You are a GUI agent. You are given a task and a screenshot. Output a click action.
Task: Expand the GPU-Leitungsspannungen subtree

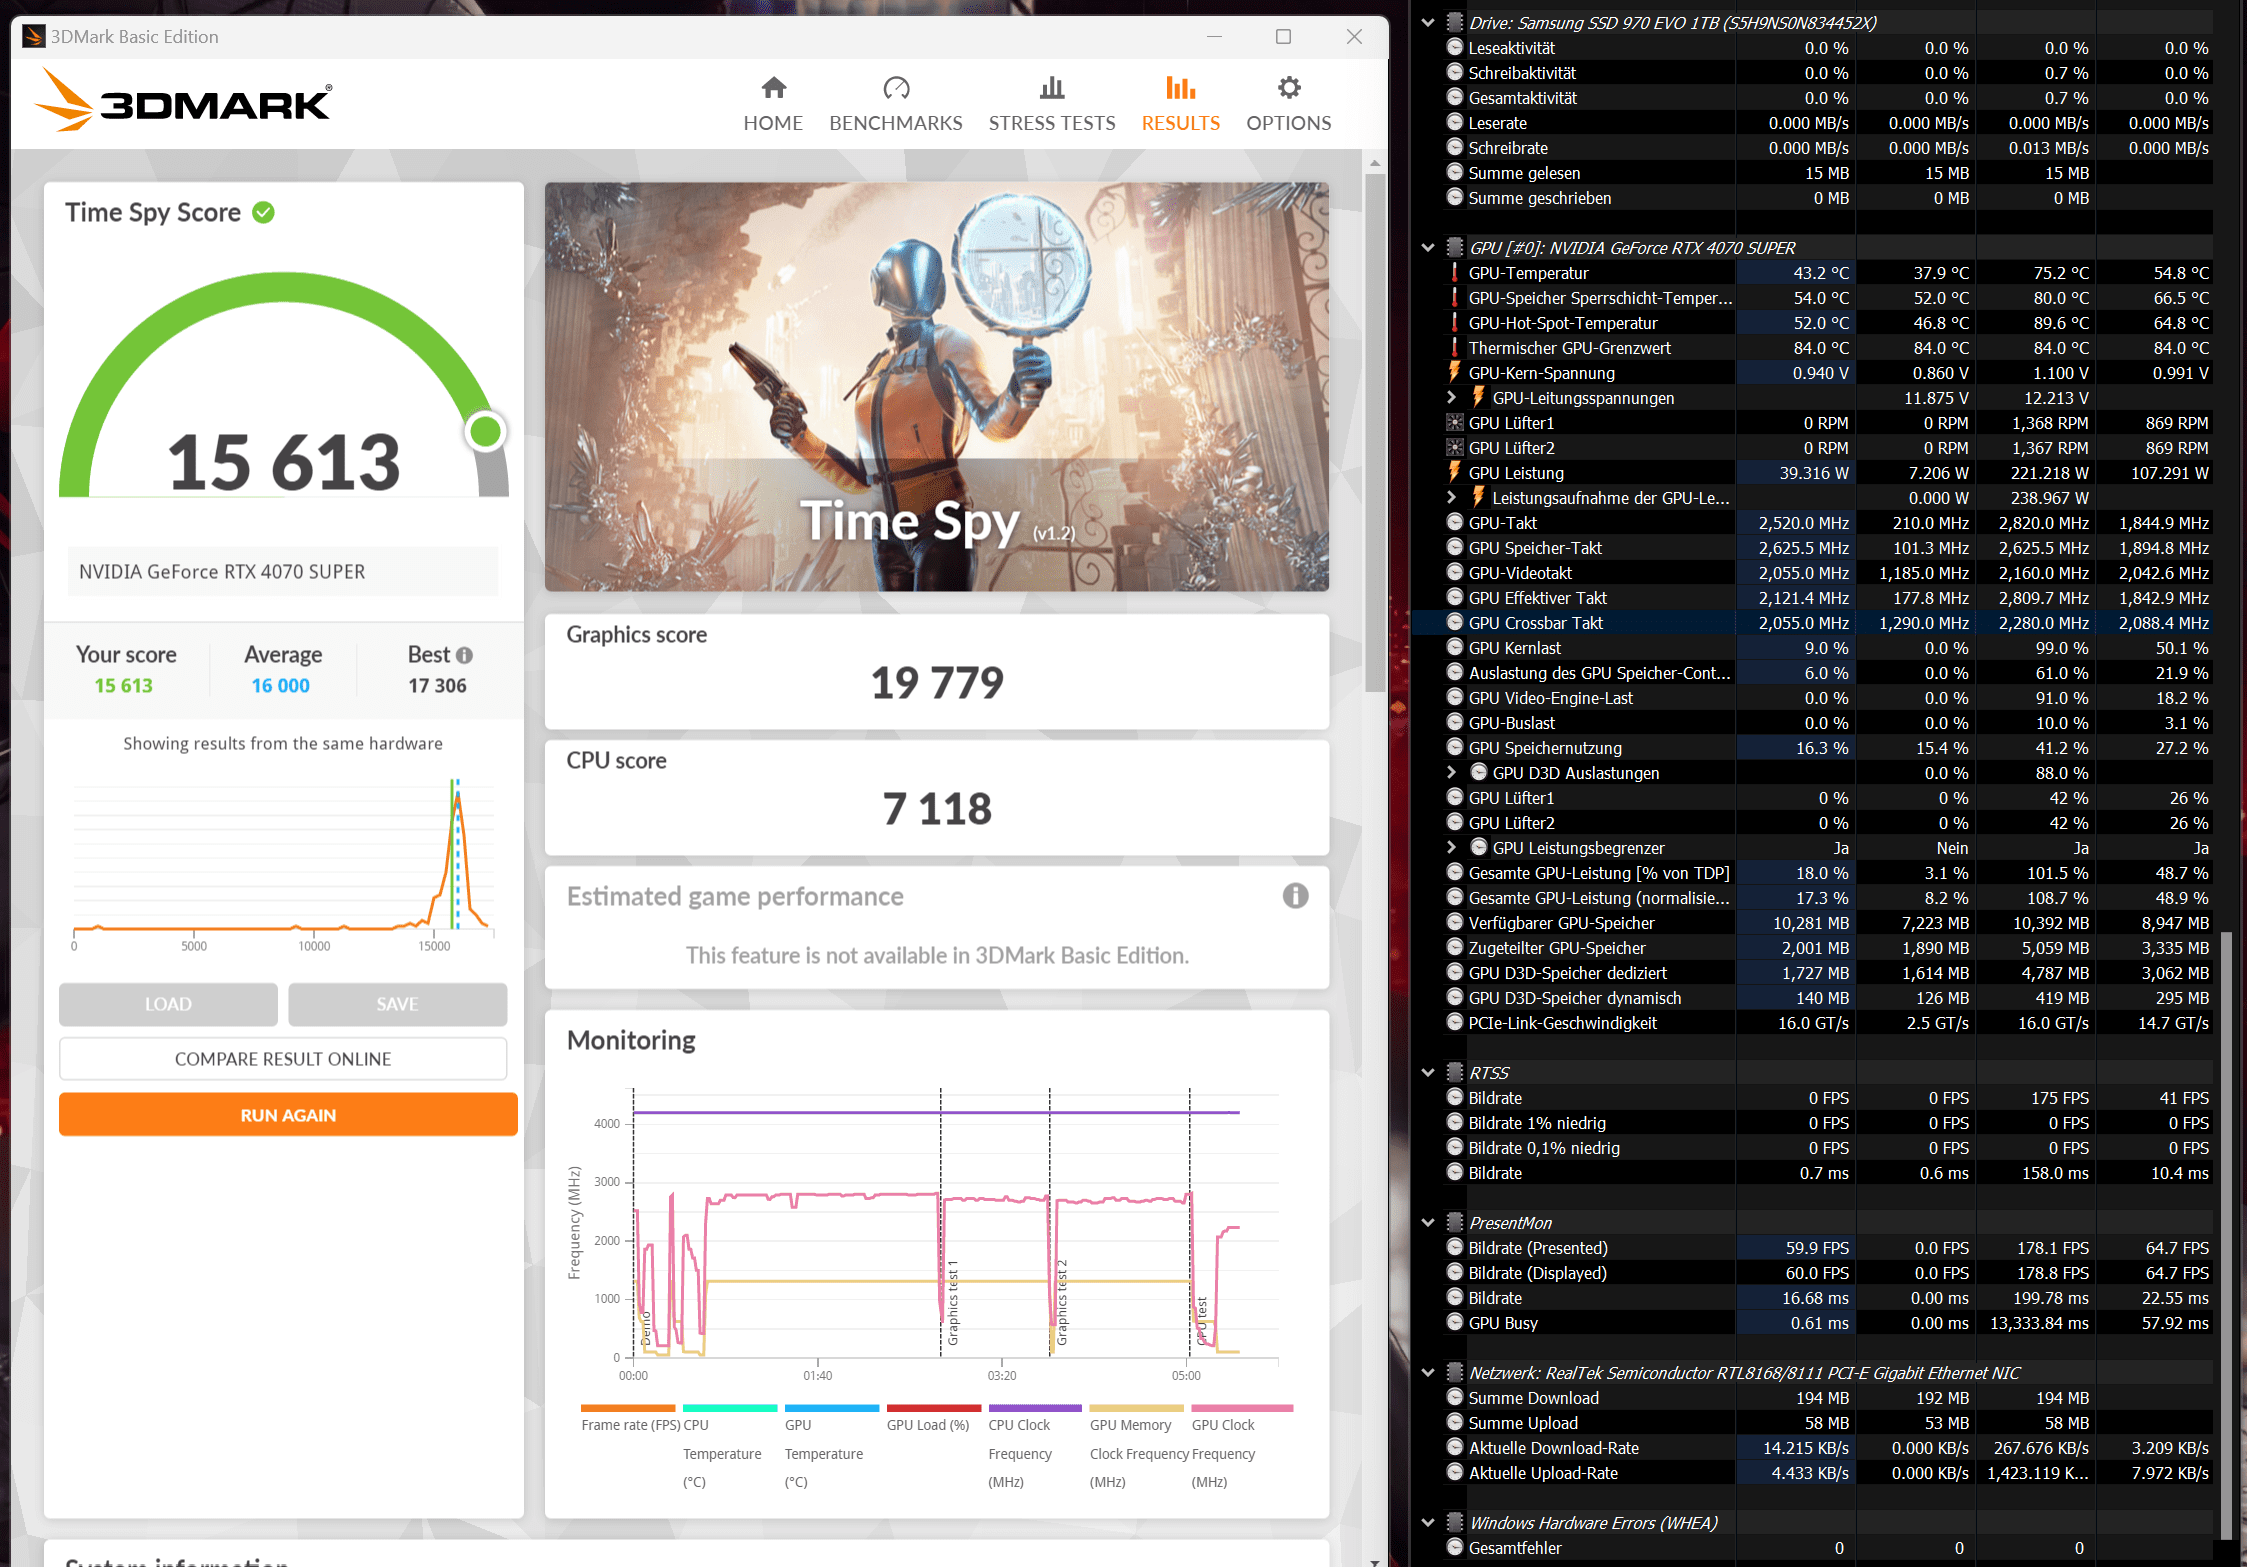click(x=1452, y=398)
